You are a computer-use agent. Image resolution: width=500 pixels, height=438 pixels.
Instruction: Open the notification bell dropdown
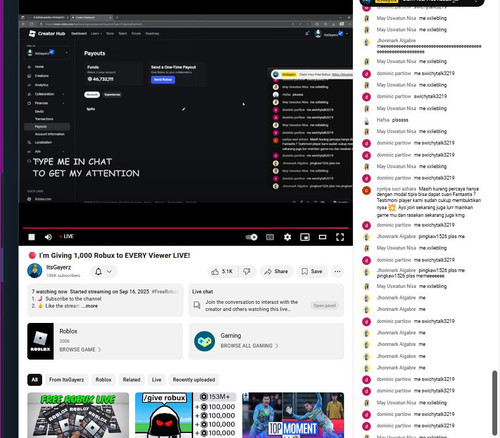click(103, 271)
